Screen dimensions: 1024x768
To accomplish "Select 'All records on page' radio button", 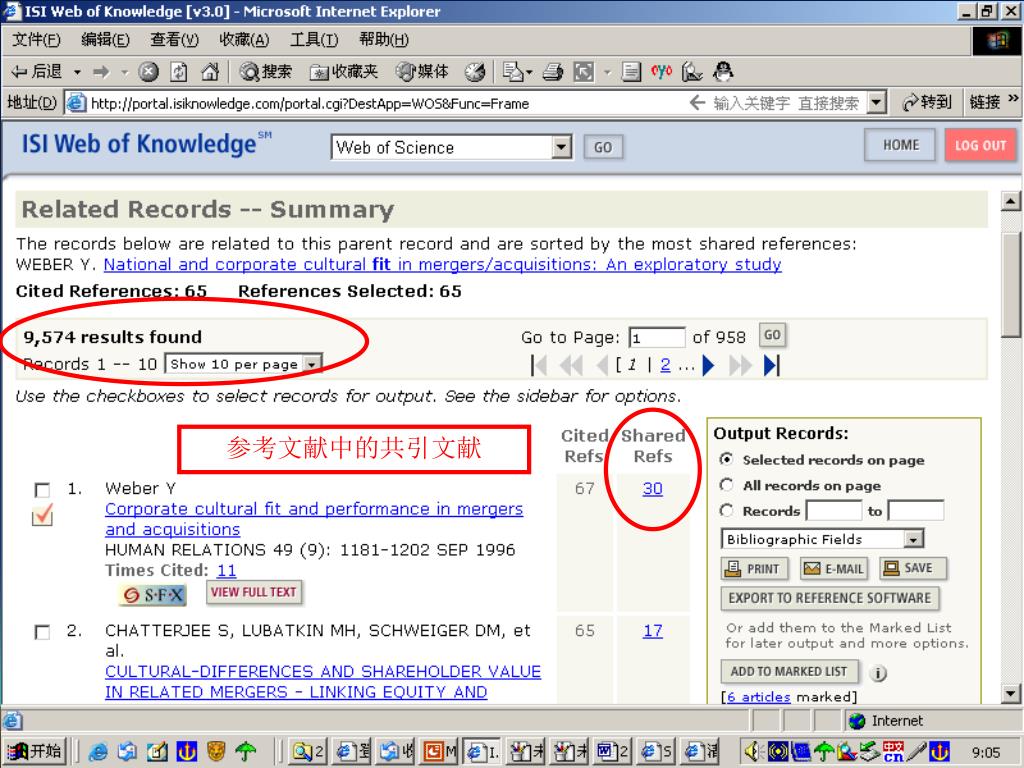I will 726,485.
